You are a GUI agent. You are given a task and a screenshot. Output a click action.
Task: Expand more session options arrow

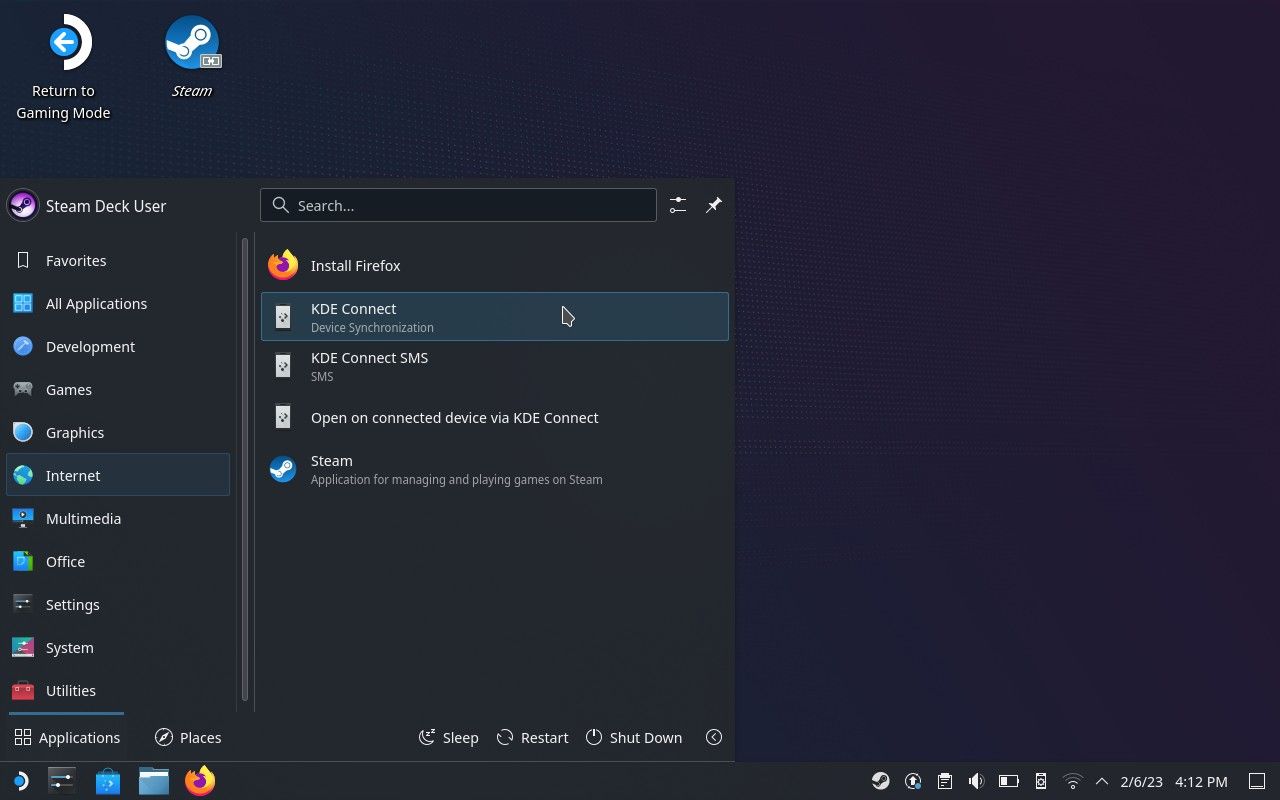(714, 737)
